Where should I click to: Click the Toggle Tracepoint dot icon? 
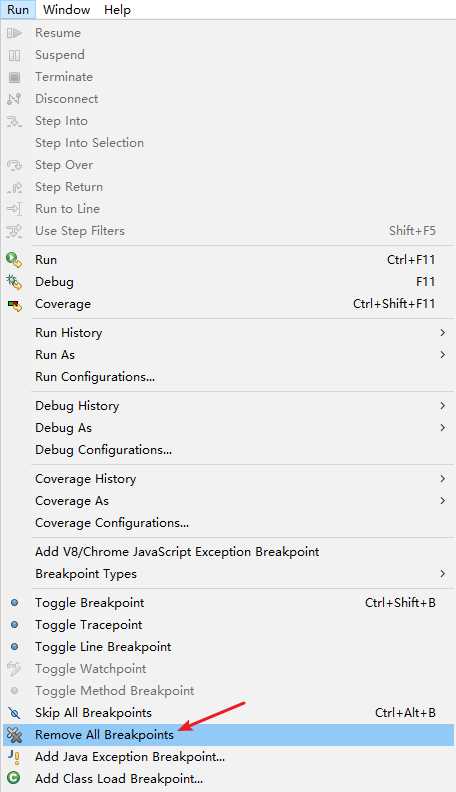pyautogui.click(x=14, y=625)
